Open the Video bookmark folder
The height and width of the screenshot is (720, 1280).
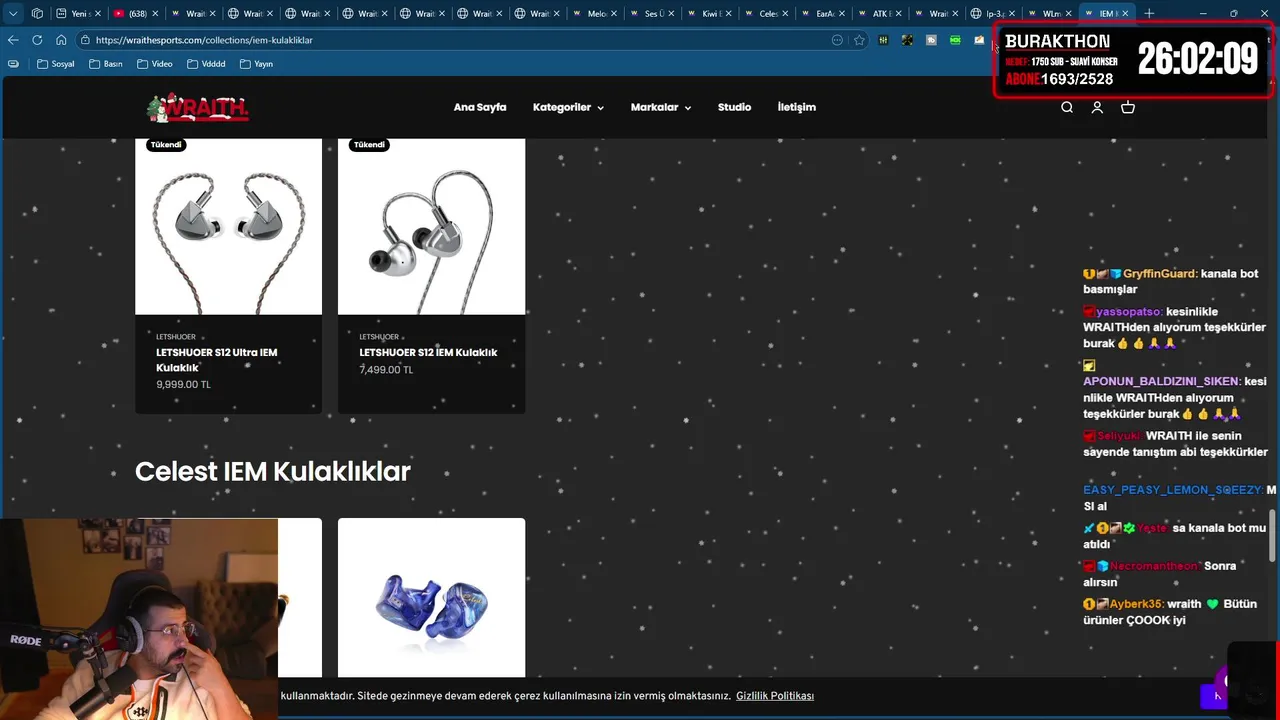click(x=154, y=64)
